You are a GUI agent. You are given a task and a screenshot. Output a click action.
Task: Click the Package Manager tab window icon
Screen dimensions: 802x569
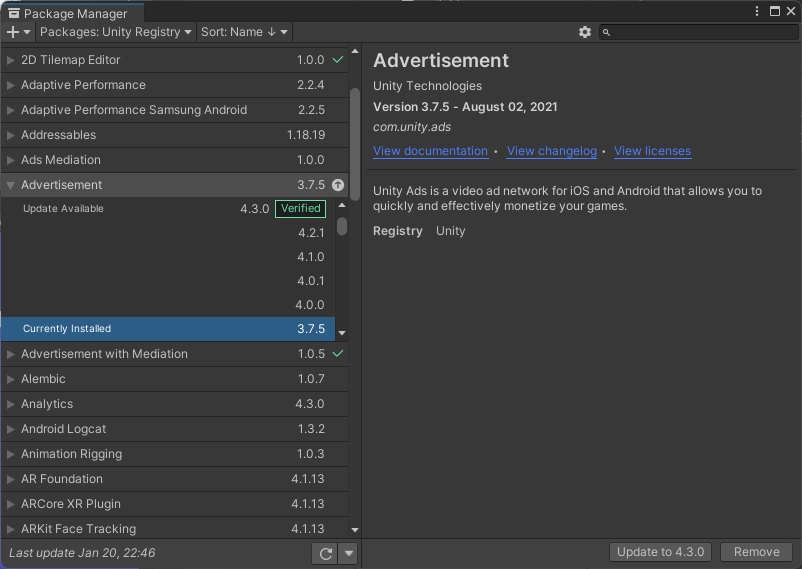pos(14,13)
